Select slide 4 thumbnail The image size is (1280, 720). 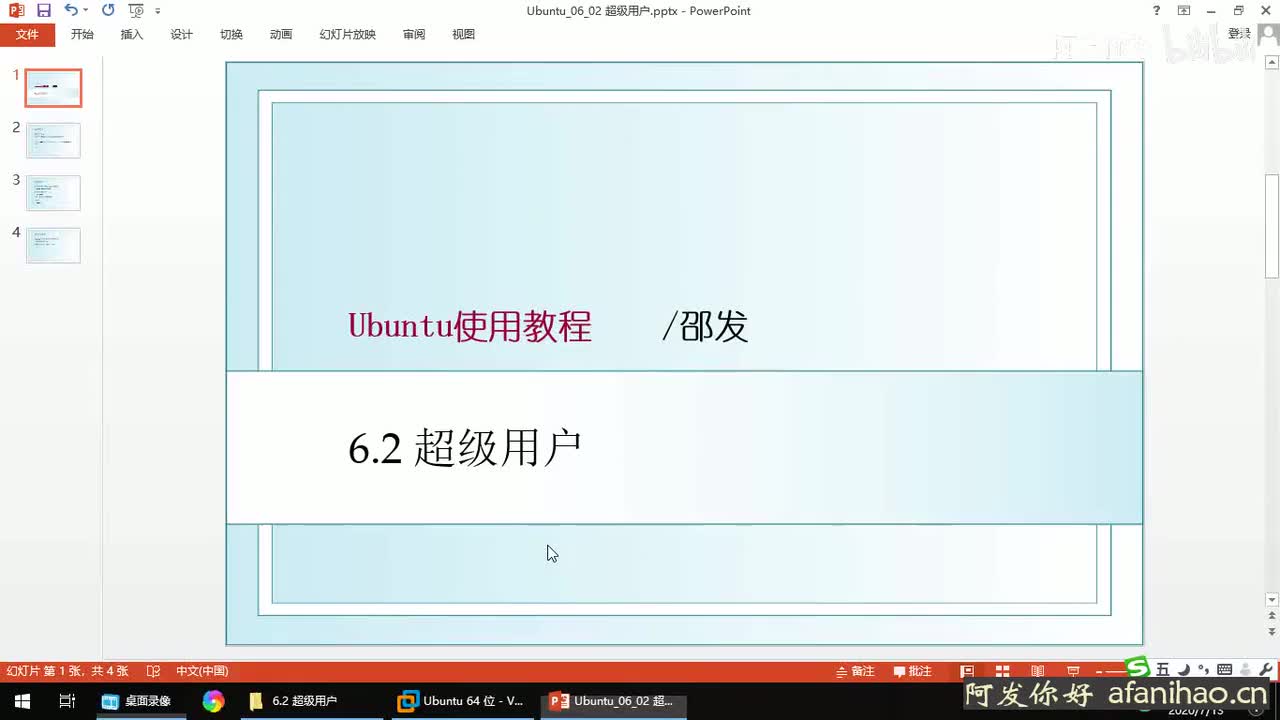(53, 245)
